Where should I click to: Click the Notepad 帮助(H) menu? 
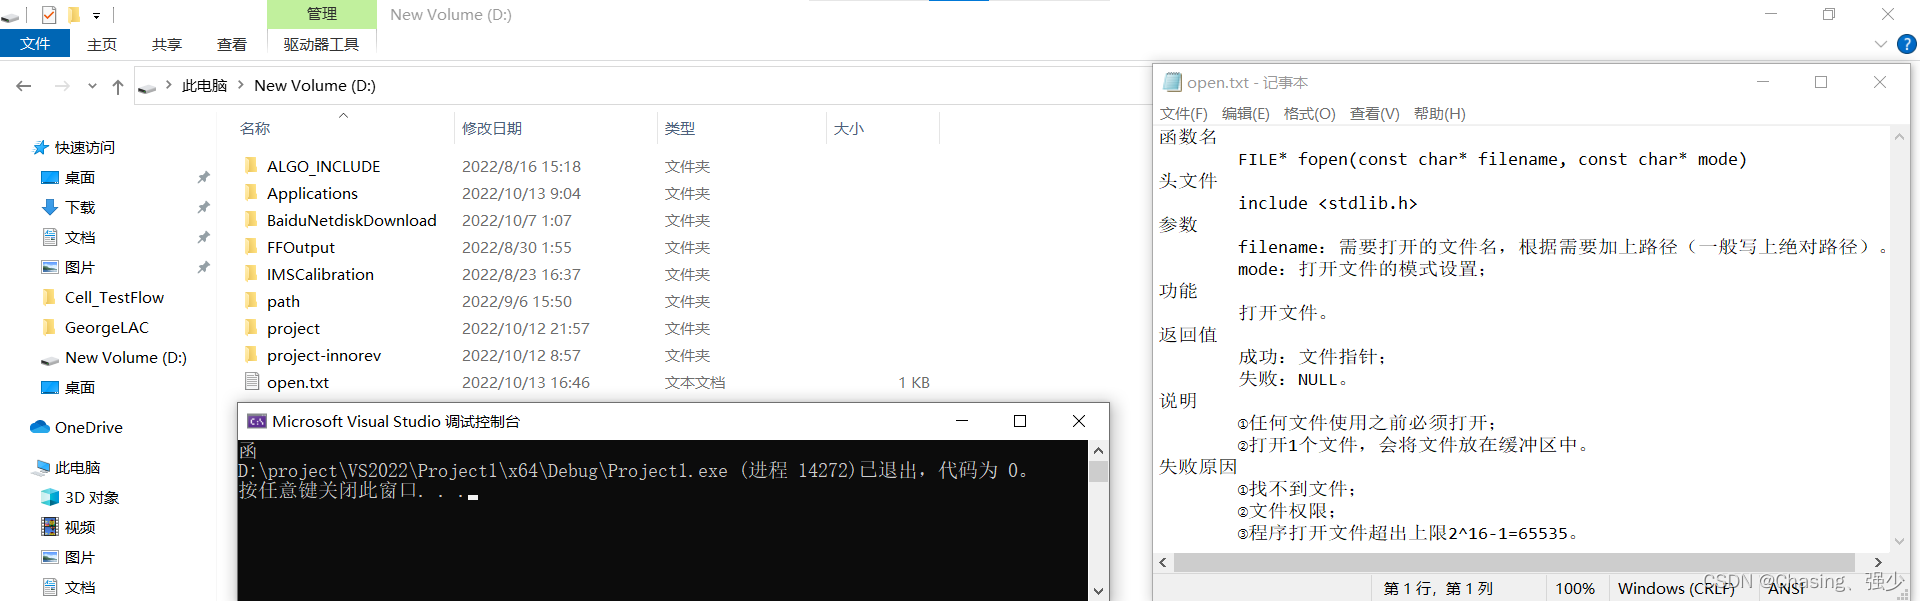click(1440, 113)
